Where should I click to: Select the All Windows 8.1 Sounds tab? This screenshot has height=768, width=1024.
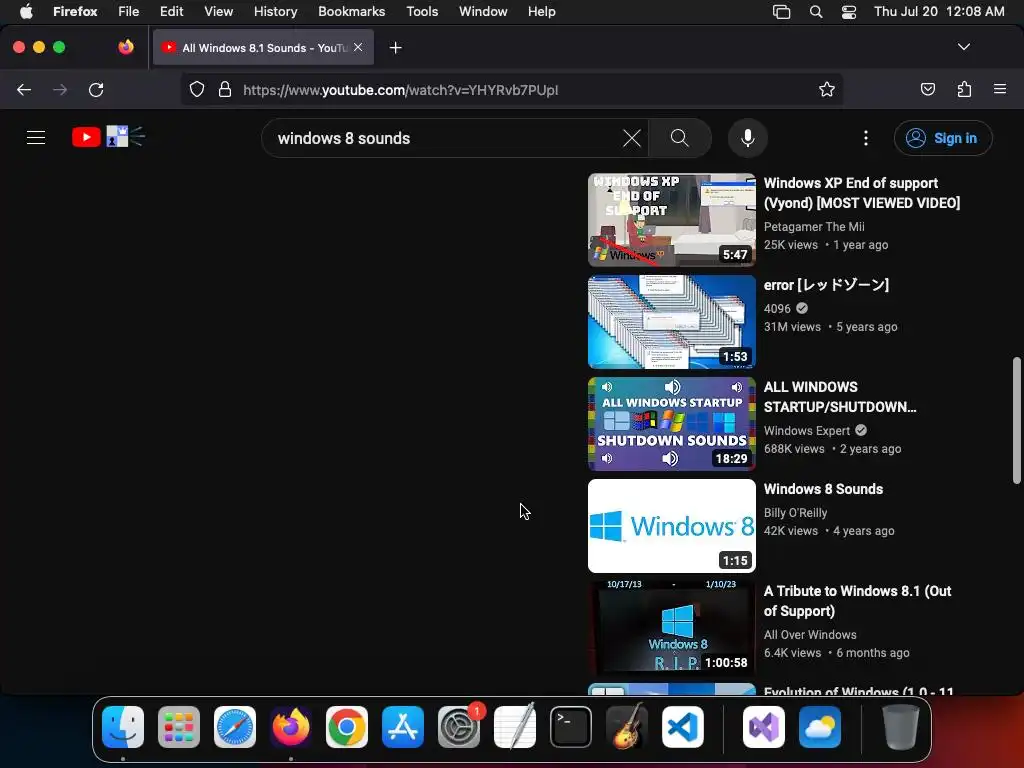click(263, 48)
